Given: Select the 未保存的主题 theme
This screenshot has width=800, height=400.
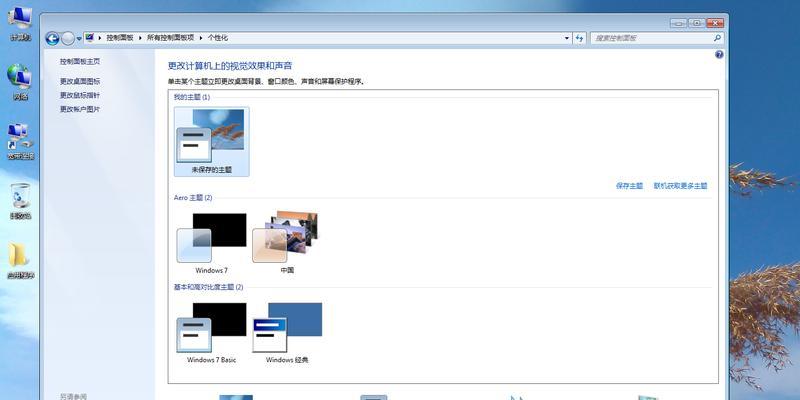Looking at the screenshot, I should point(212,142).
